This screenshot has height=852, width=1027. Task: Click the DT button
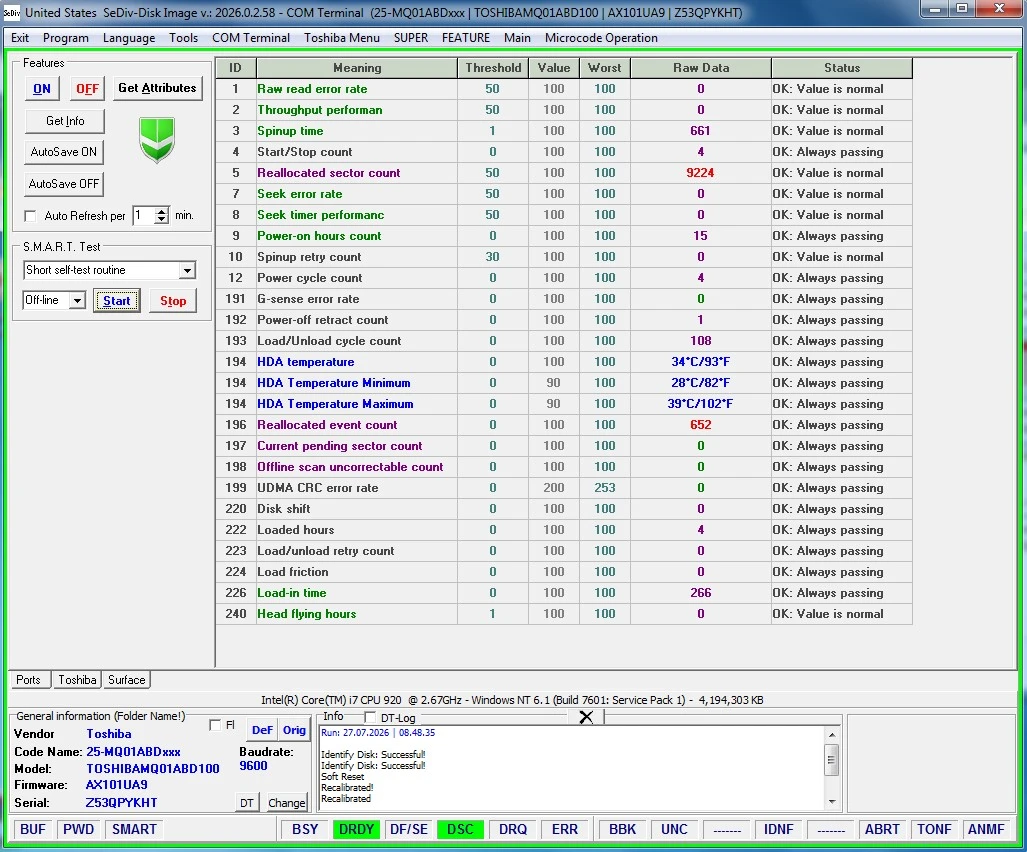[x=246, y=802]
